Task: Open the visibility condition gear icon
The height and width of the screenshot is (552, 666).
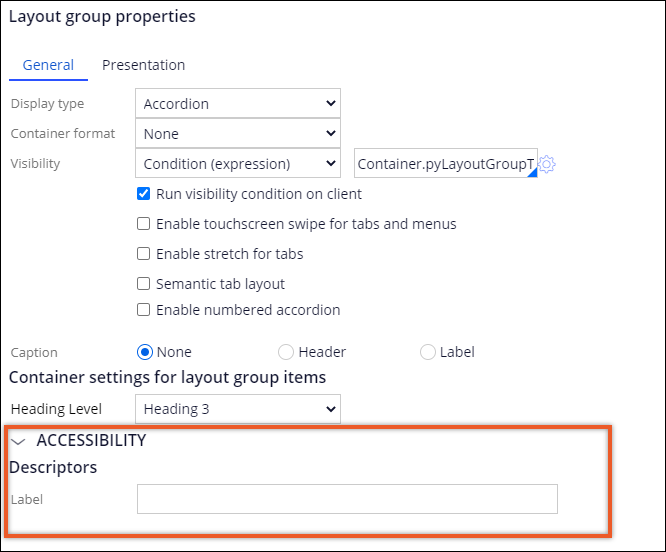Action: click(547, 164)
